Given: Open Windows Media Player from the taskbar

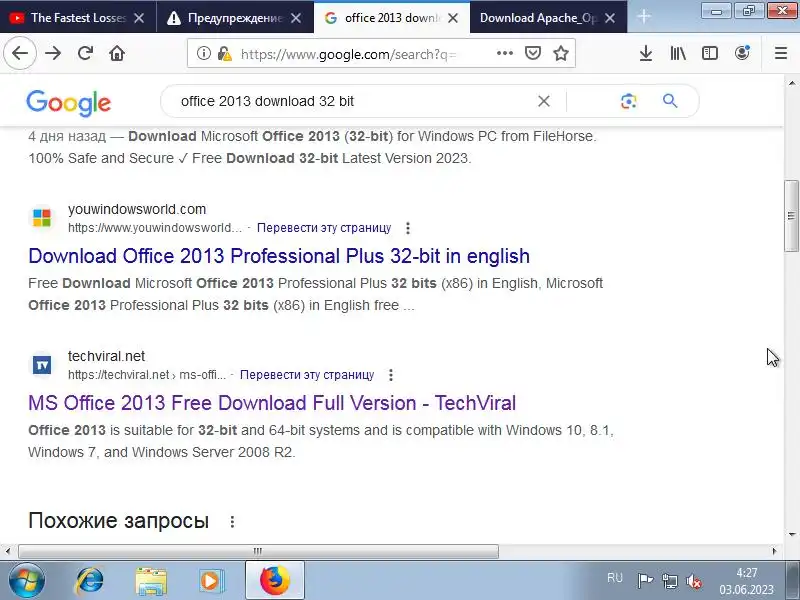Looking at the screenshot, I should [210, 581].
